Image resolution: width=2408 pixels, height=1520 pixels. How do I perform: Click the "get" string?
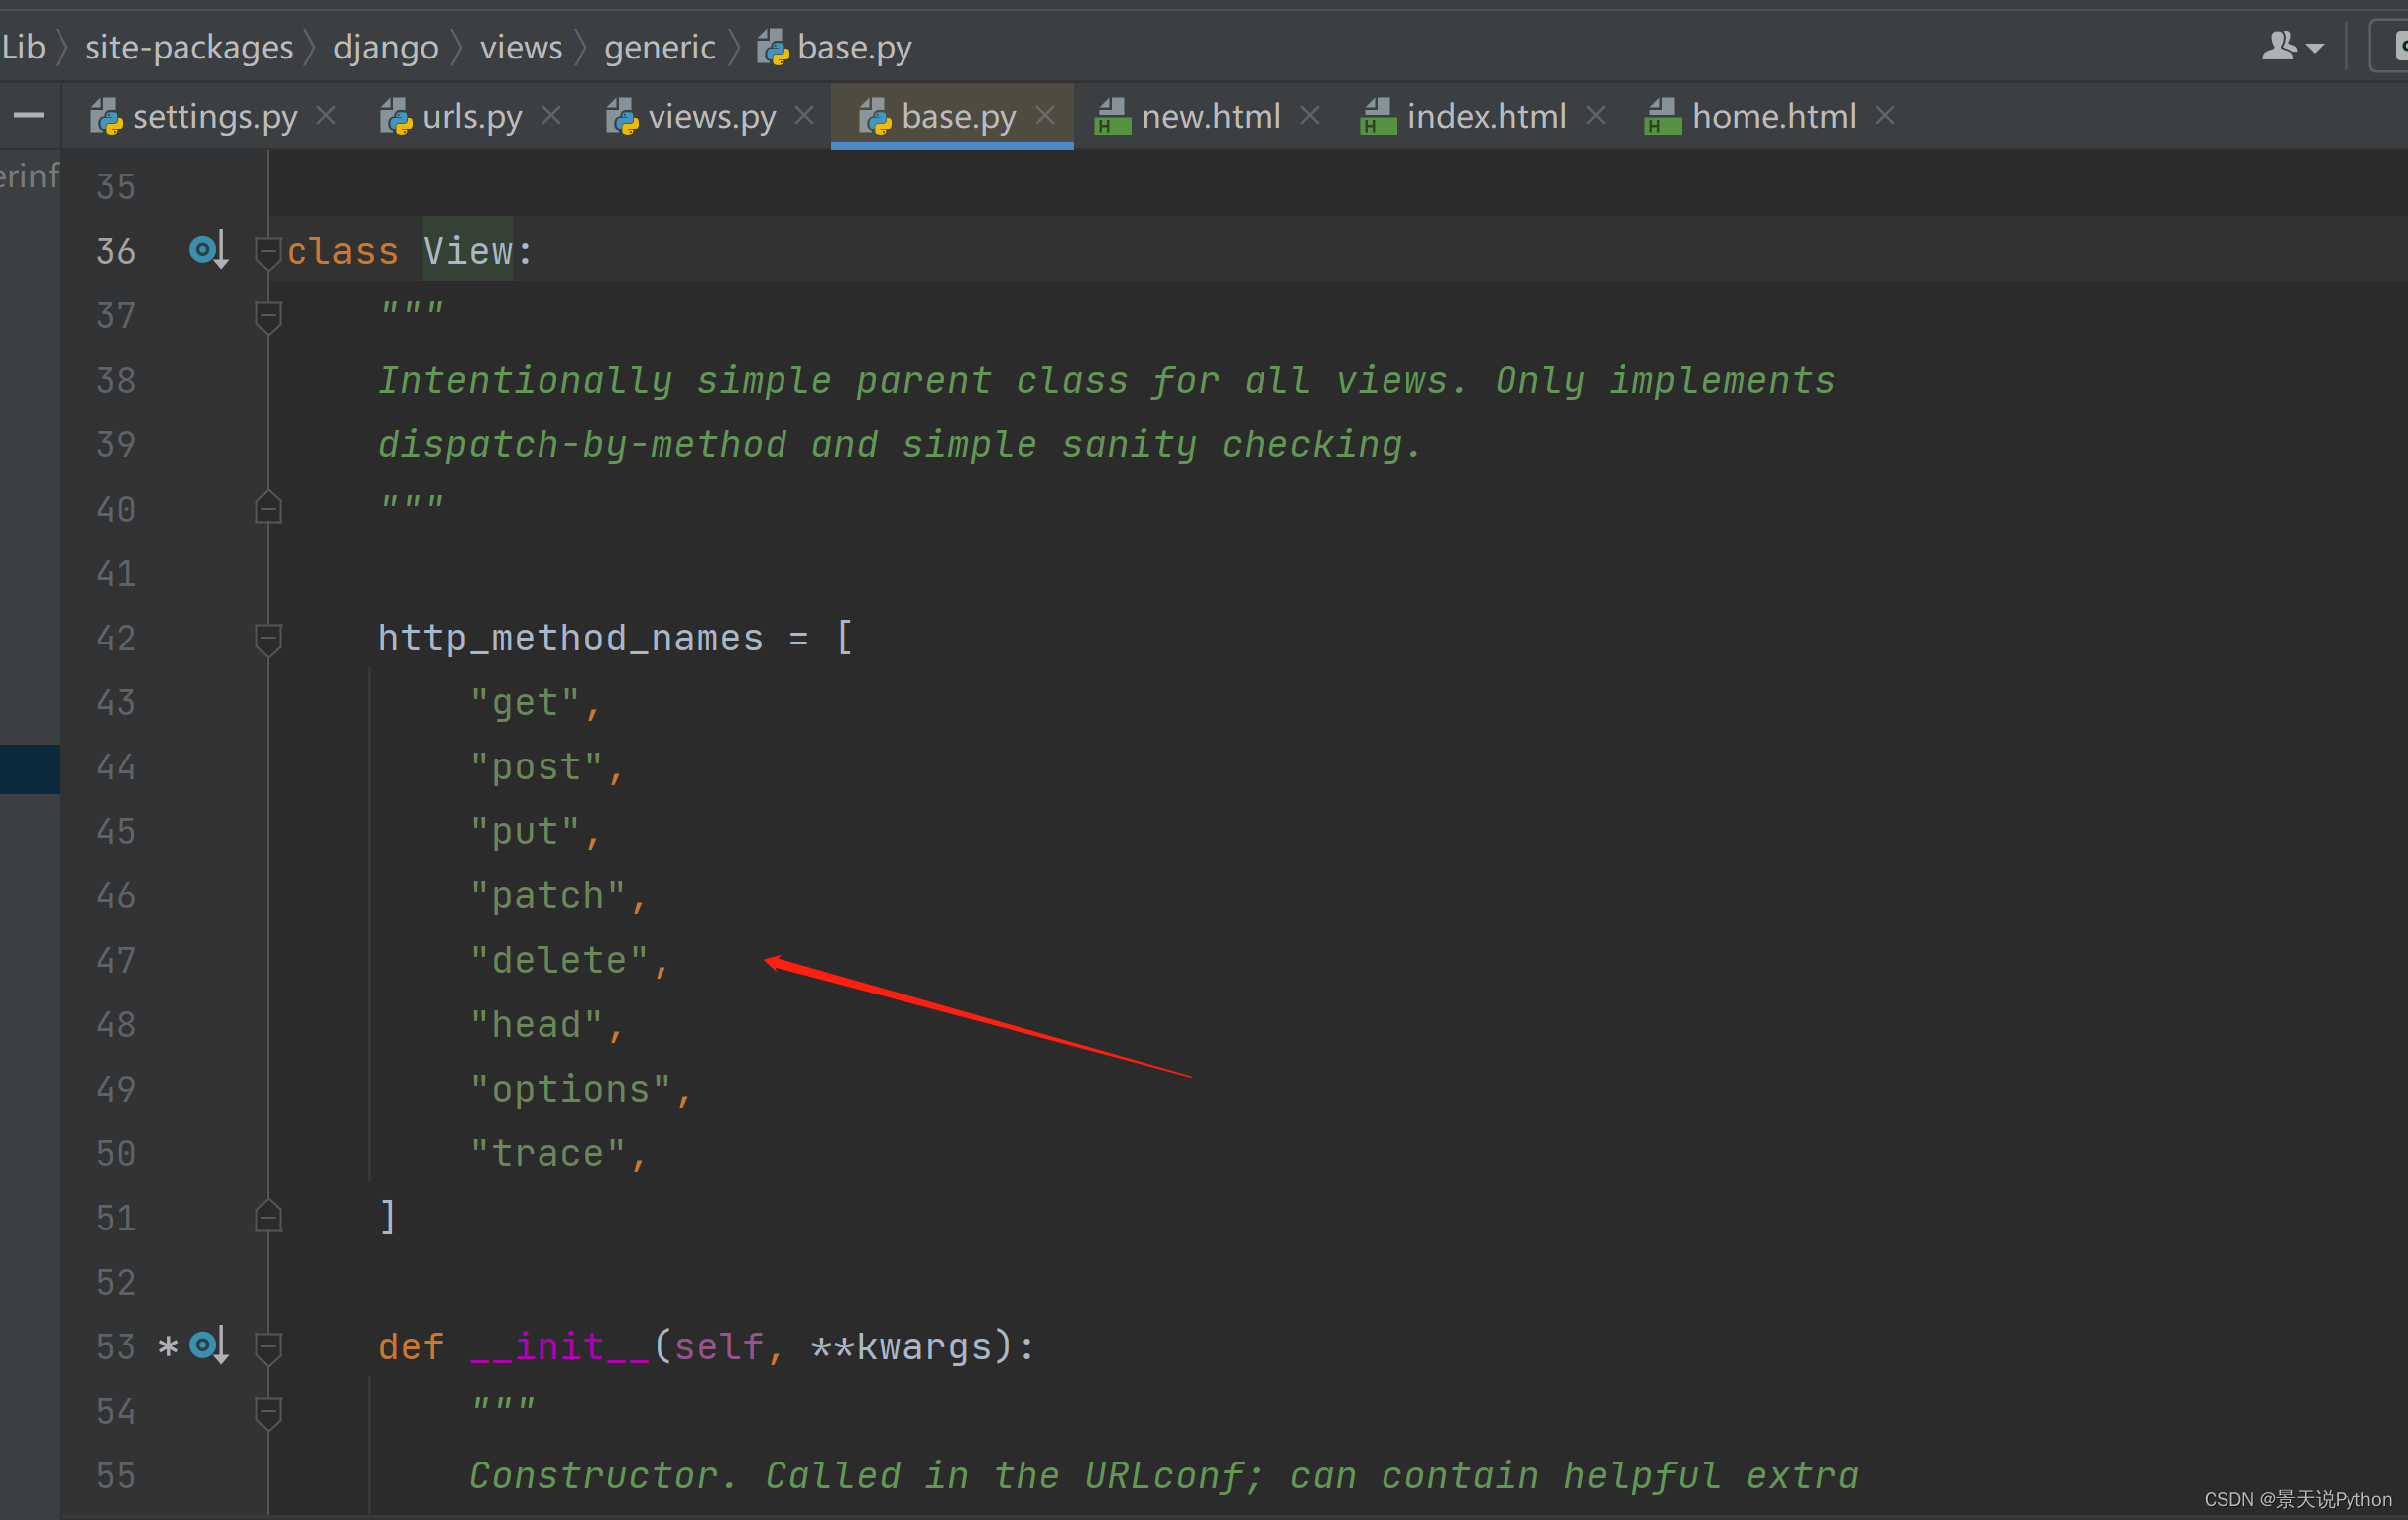point(525,703)
